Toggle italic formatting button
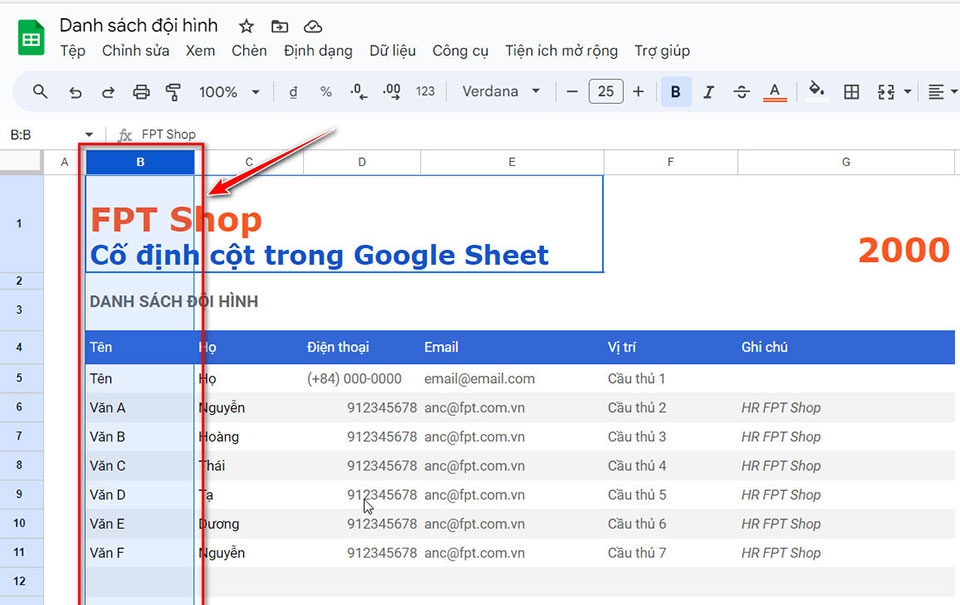 [708, 92]
